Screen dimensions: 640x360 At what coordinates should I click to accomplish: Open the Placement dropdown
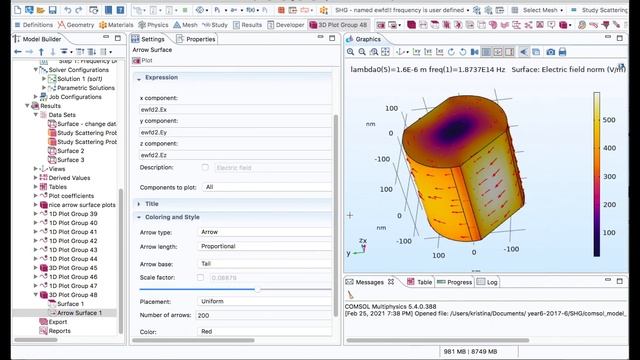point(265,301)
